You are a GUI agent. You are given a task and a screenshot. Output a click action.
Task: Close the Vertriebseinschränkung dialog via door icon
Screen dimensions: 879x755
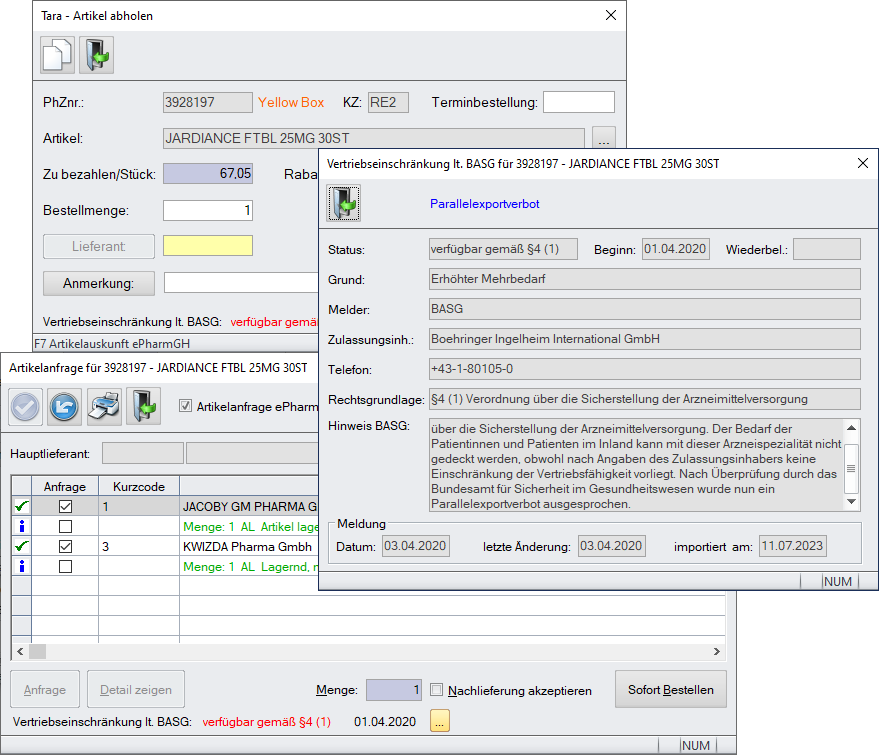pos(345,204)
